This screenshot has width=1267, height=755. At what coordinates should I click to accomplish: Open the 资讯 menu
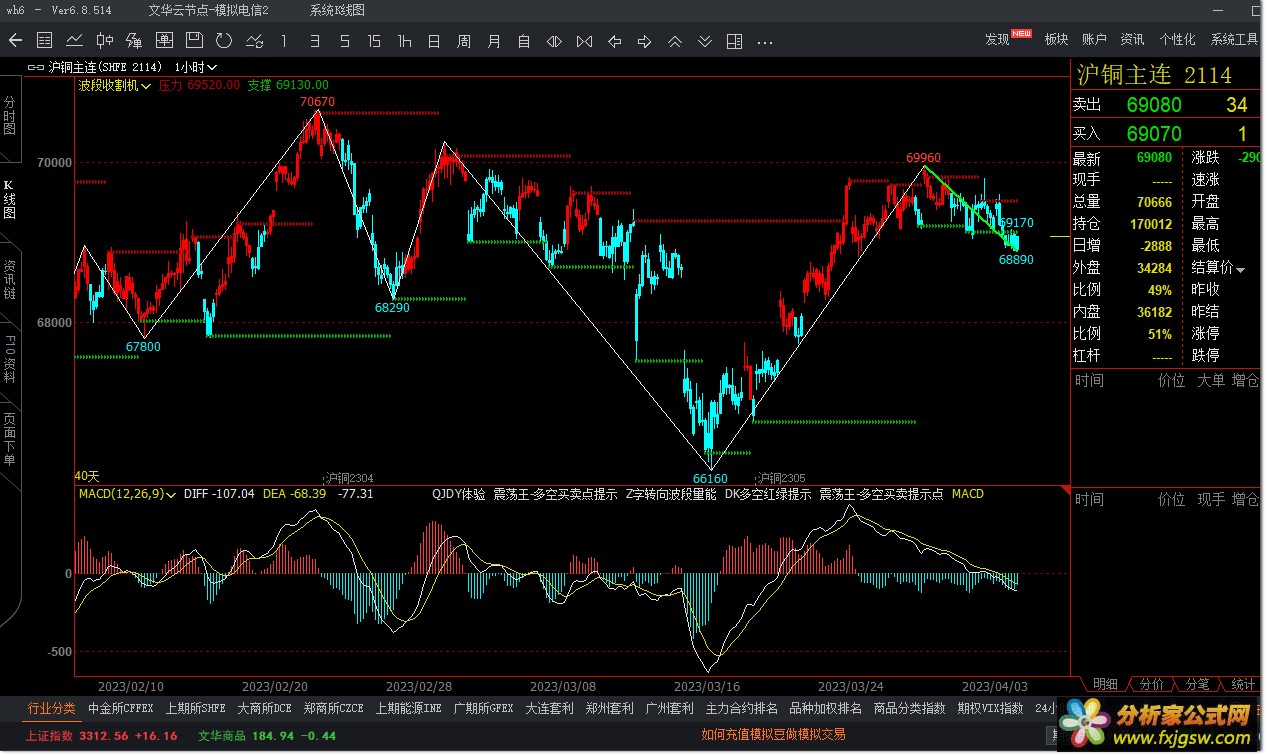pyautogui.click(x=1132, y=39)
